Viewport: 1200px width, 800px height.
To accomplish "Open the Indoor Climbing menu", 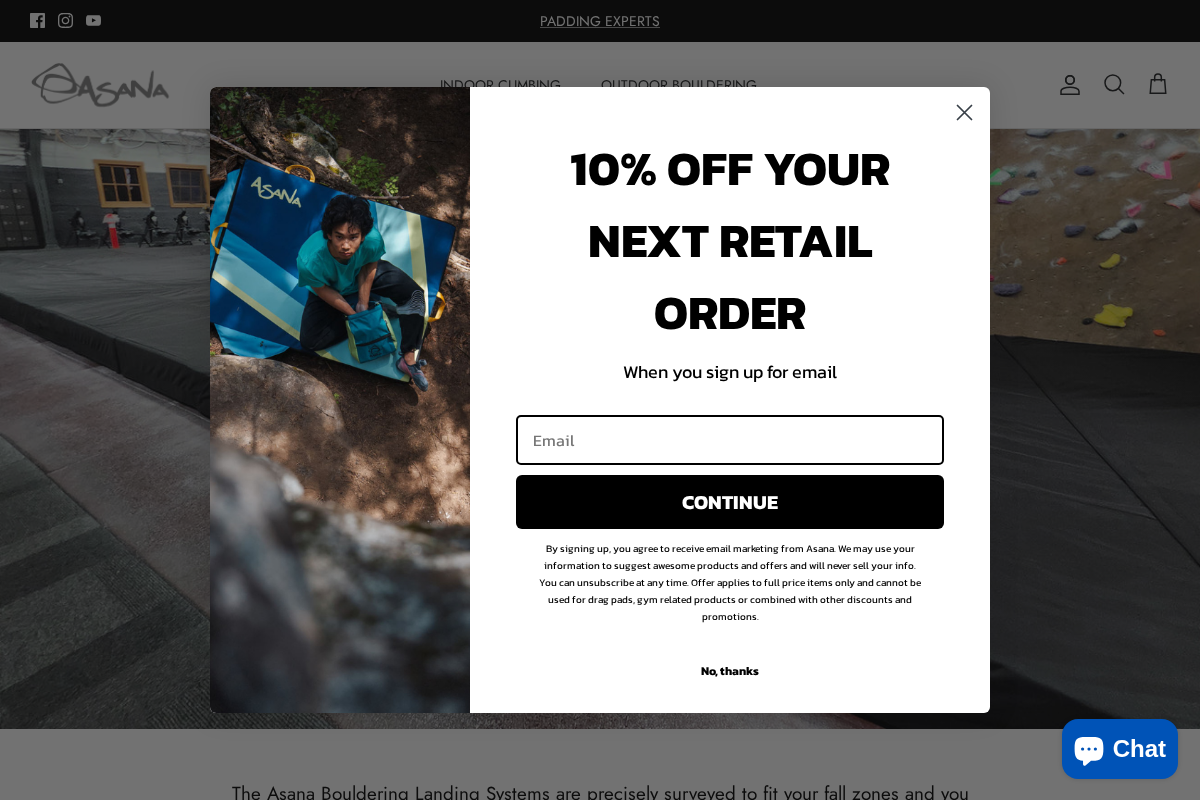I will click(500, 85).
